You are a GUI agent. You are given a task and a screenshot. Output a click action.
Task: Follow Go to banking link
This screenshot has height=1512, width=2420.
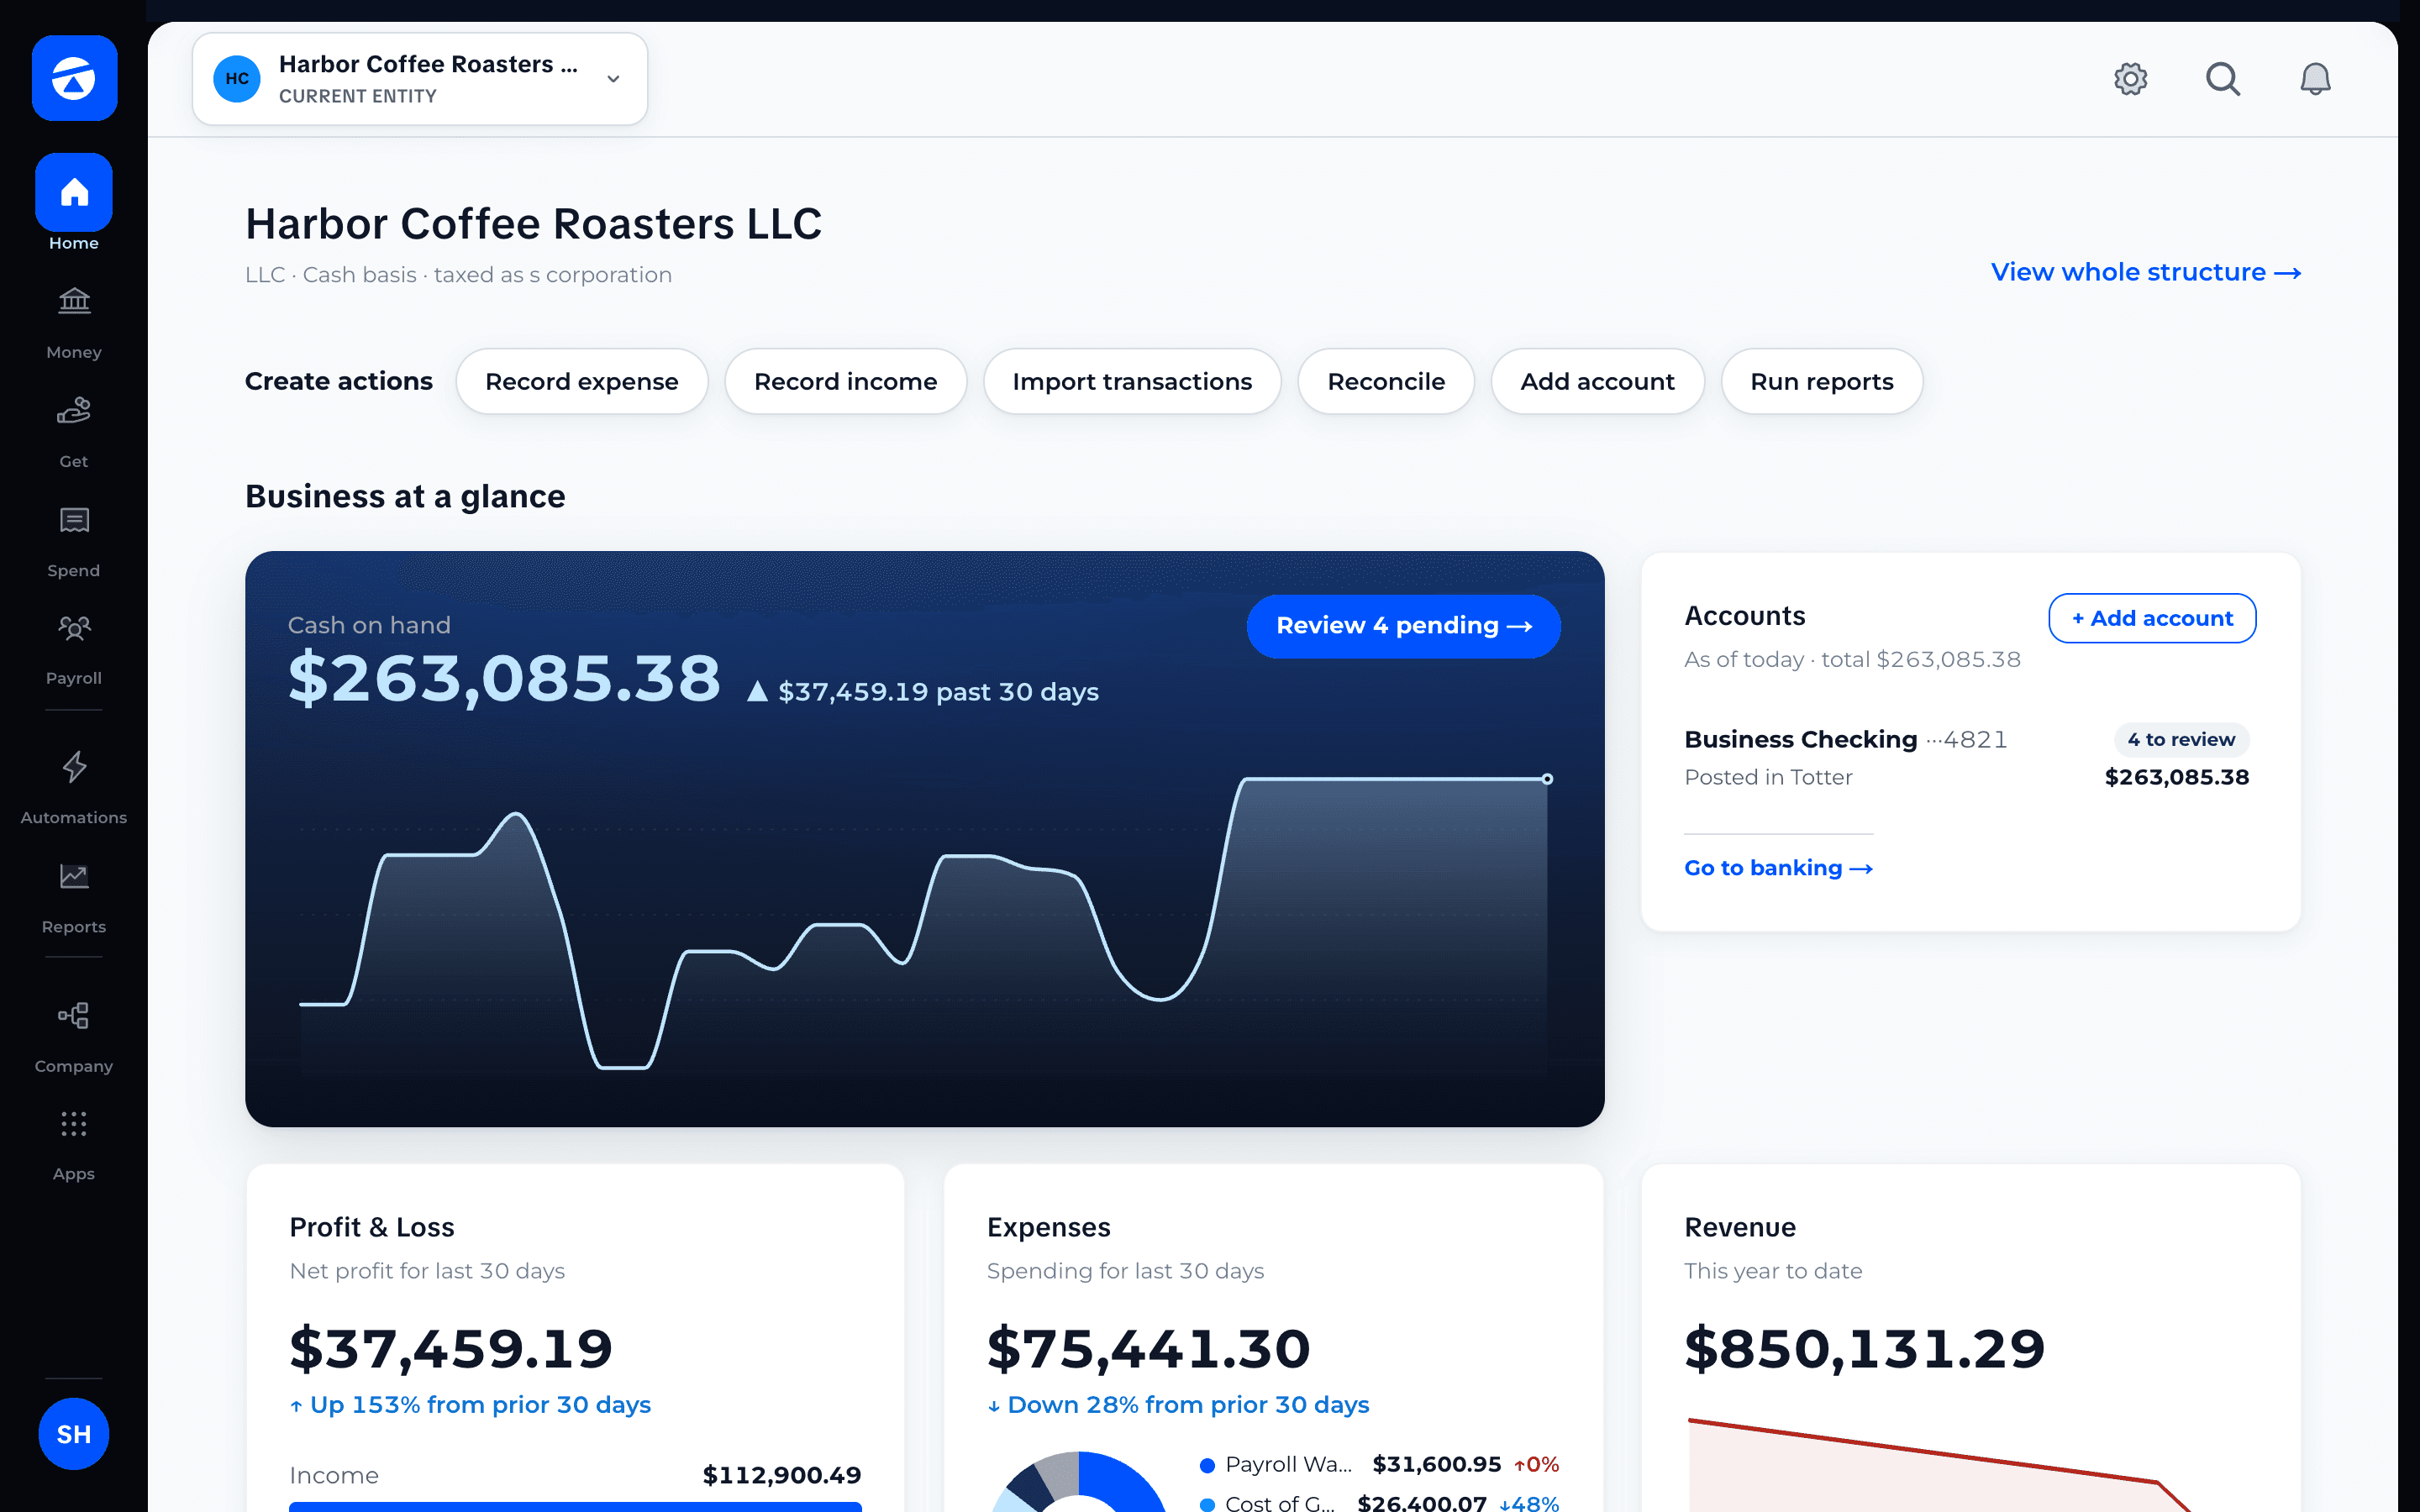coord(1778,868)
